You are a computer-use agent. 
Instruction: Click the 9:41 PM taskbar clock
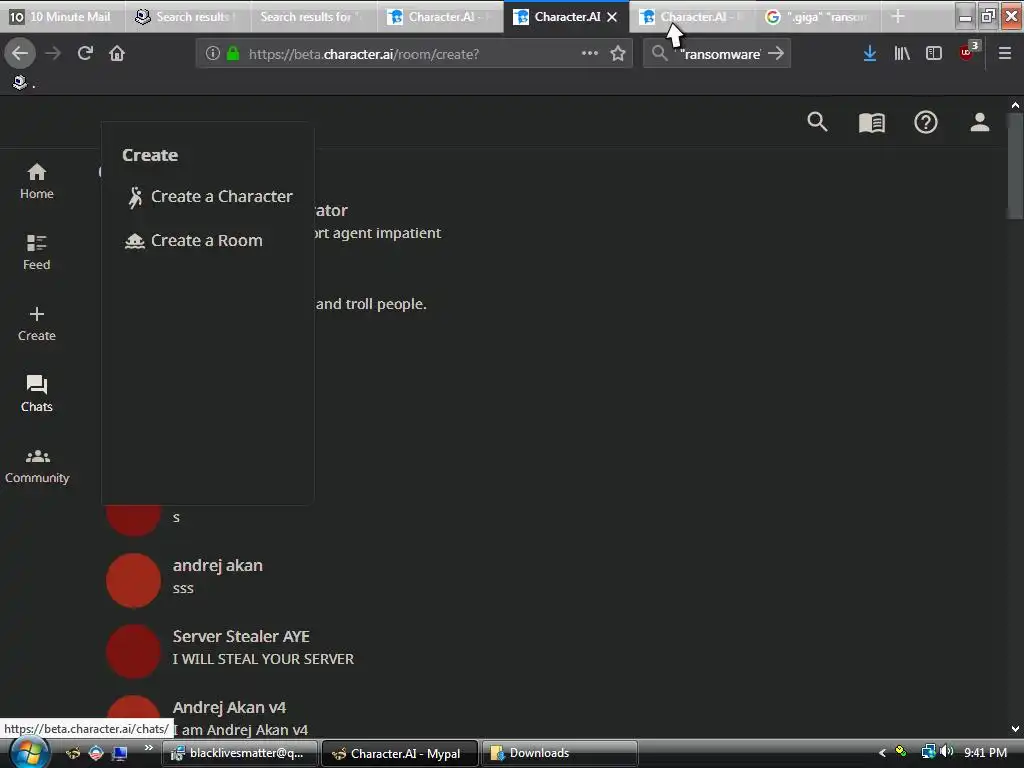pyautogui.click(x=985, y=753)
